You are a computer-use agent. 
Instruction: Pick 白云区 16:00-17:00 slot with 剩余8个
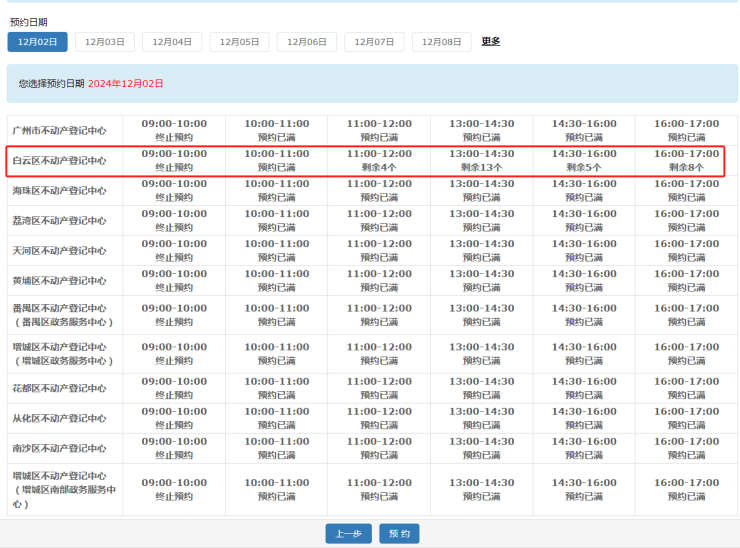(686, 160)
